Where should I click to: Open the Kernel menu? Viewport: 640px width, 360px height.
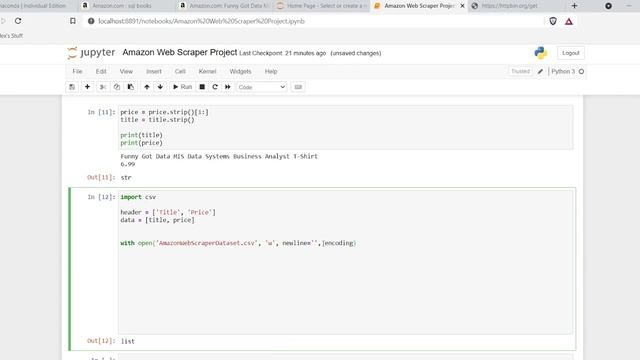207,71
